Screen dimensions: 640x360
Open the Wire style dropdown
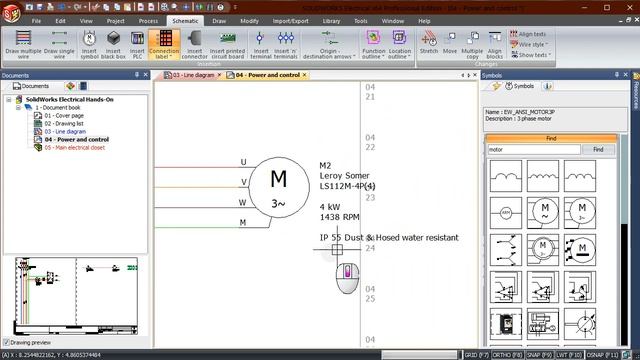(x=529, y=44)
